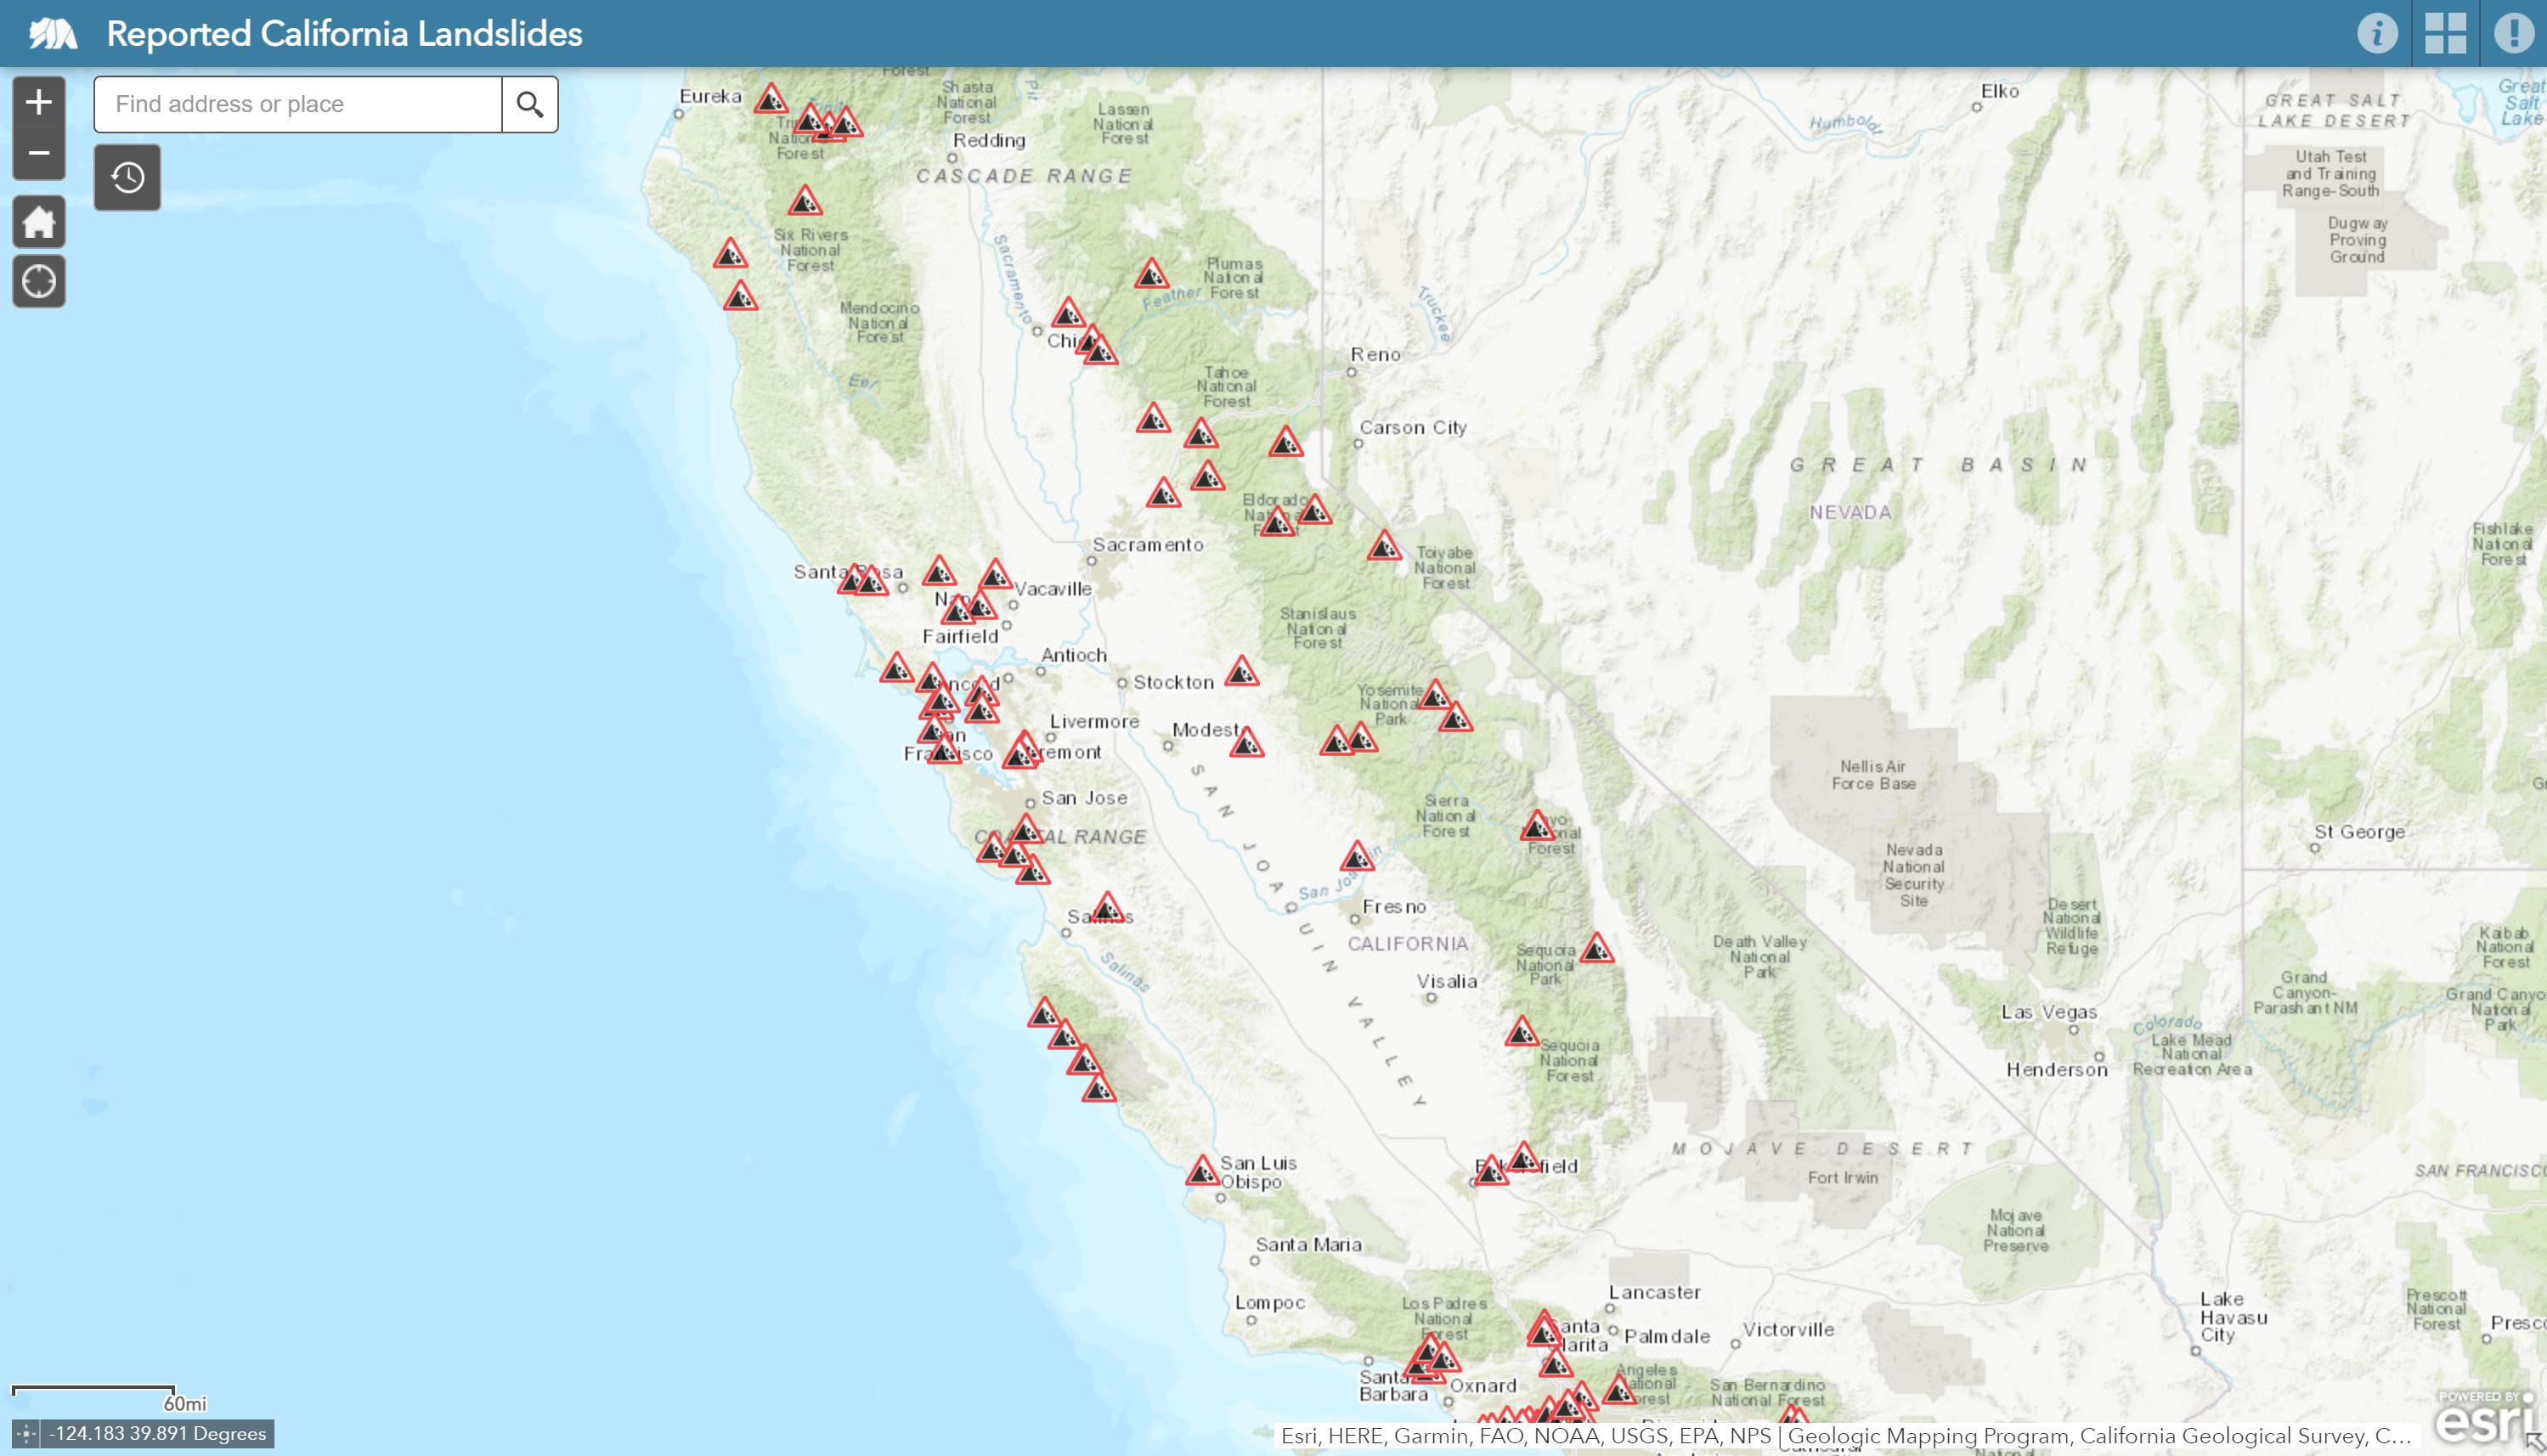The image size is (2547, 1456).
Task: Click the zoom in button
Action: pos(37,101)
